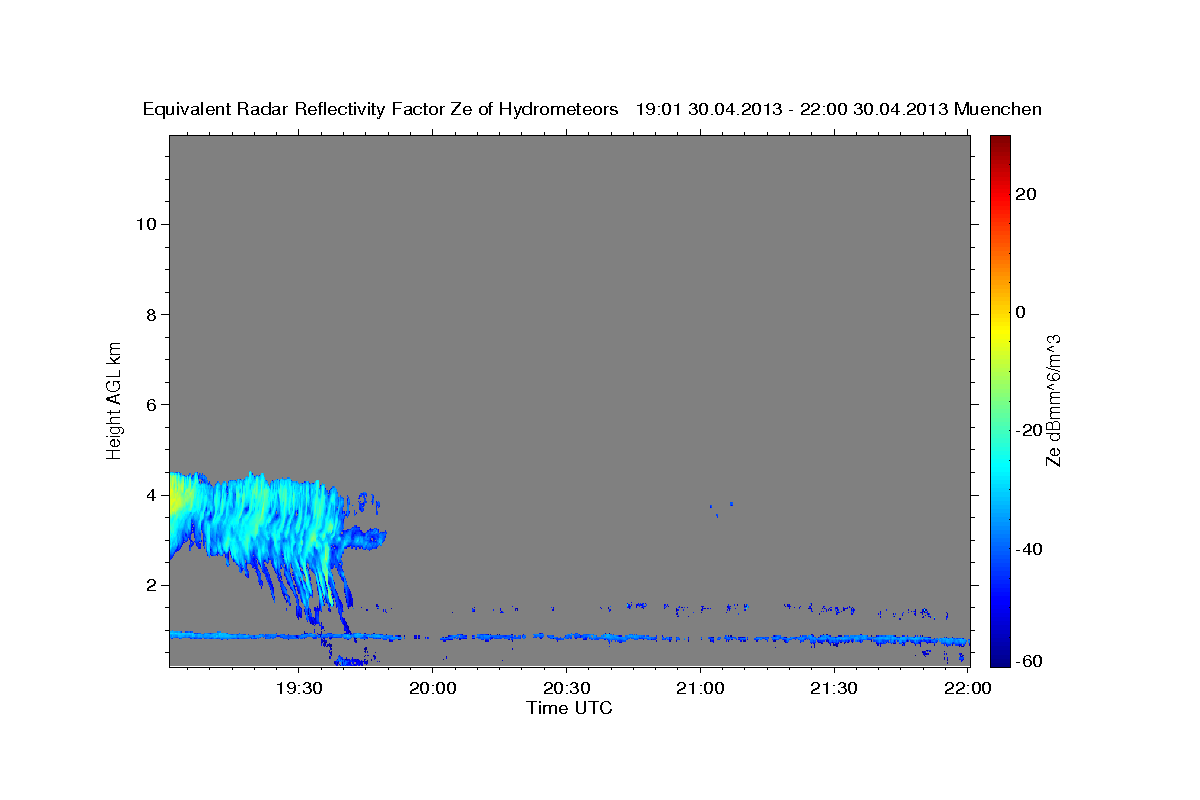Screen dimensions: 1200x800
Task: Click the dark blue bottom of the colorbar
Action: (999, 655)
